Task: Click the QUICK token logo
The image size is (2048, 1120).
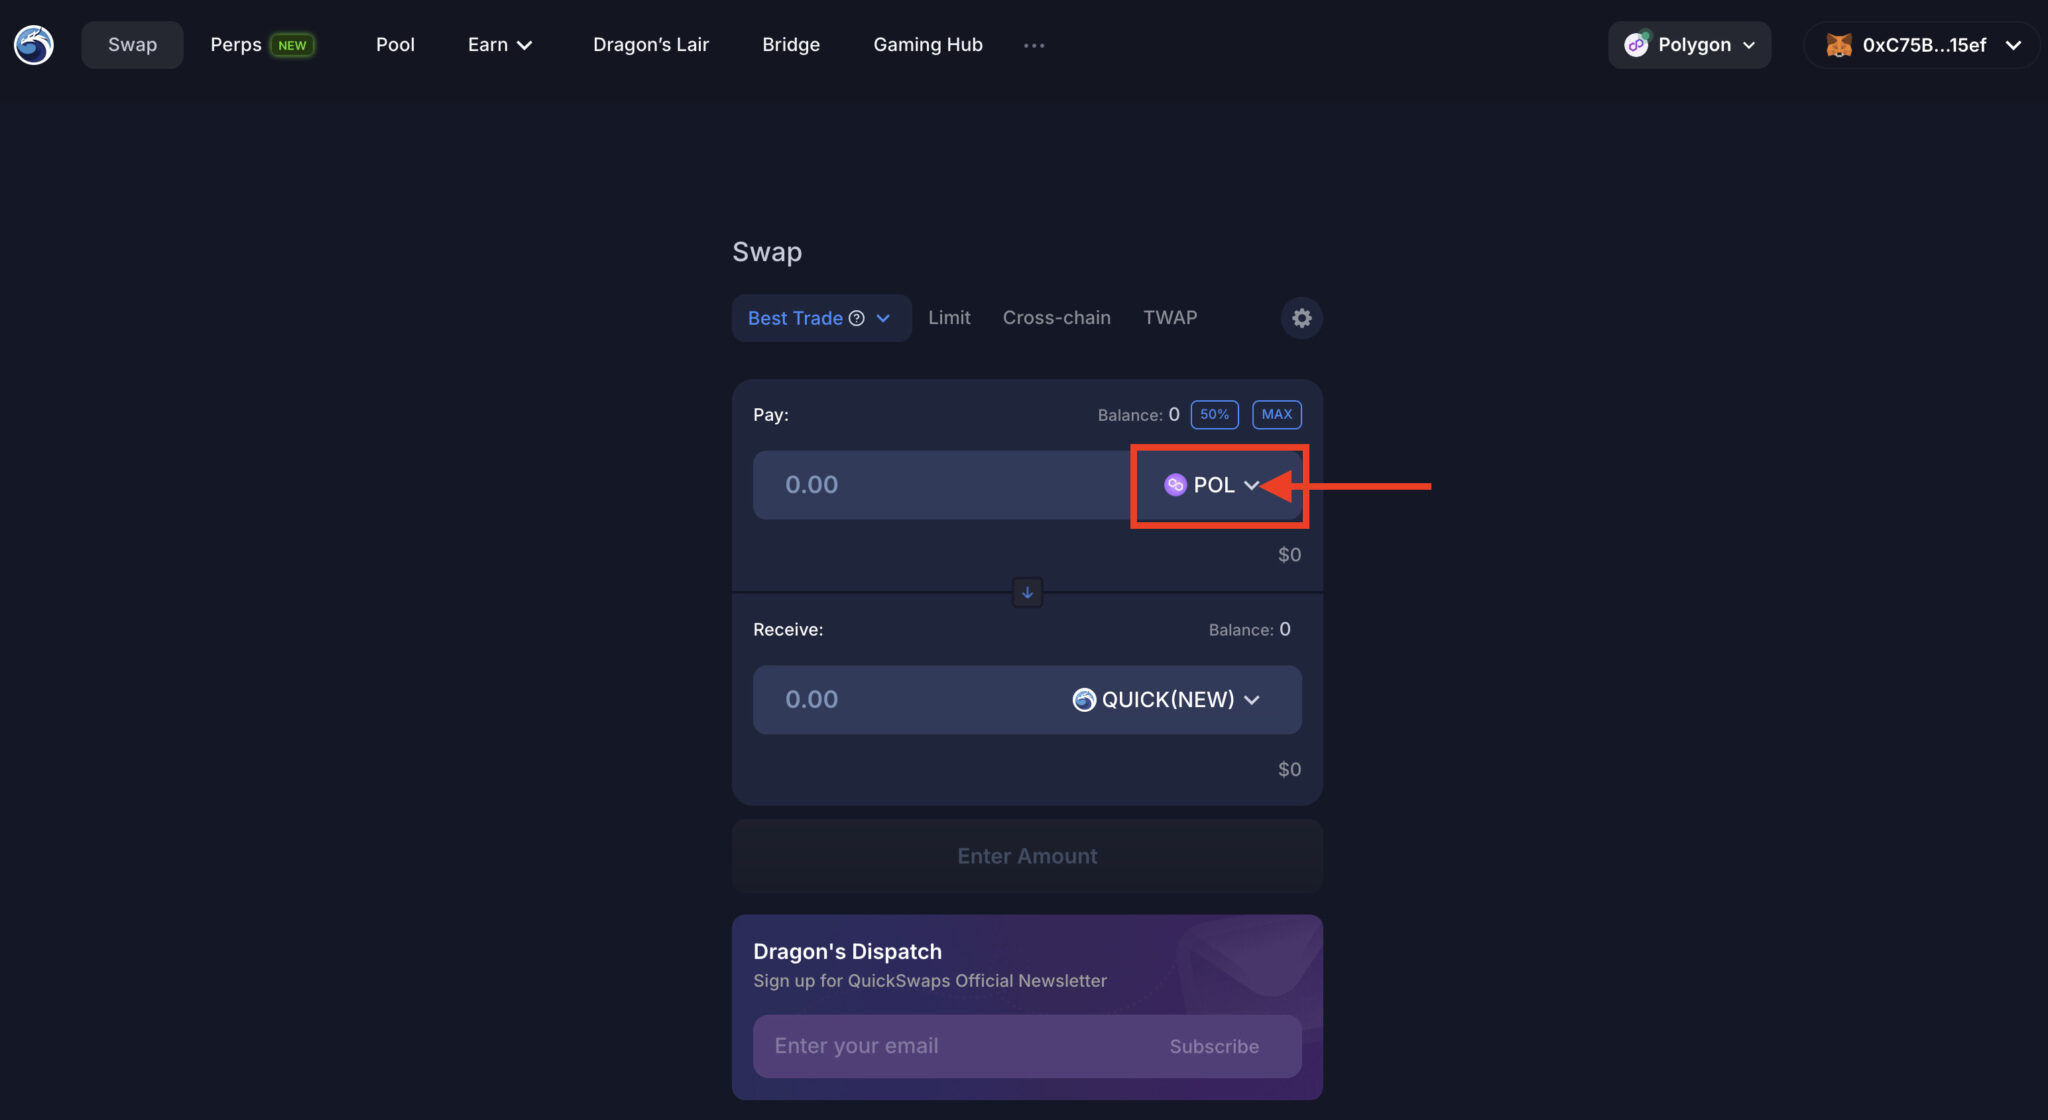Action: pos(1084,700)
